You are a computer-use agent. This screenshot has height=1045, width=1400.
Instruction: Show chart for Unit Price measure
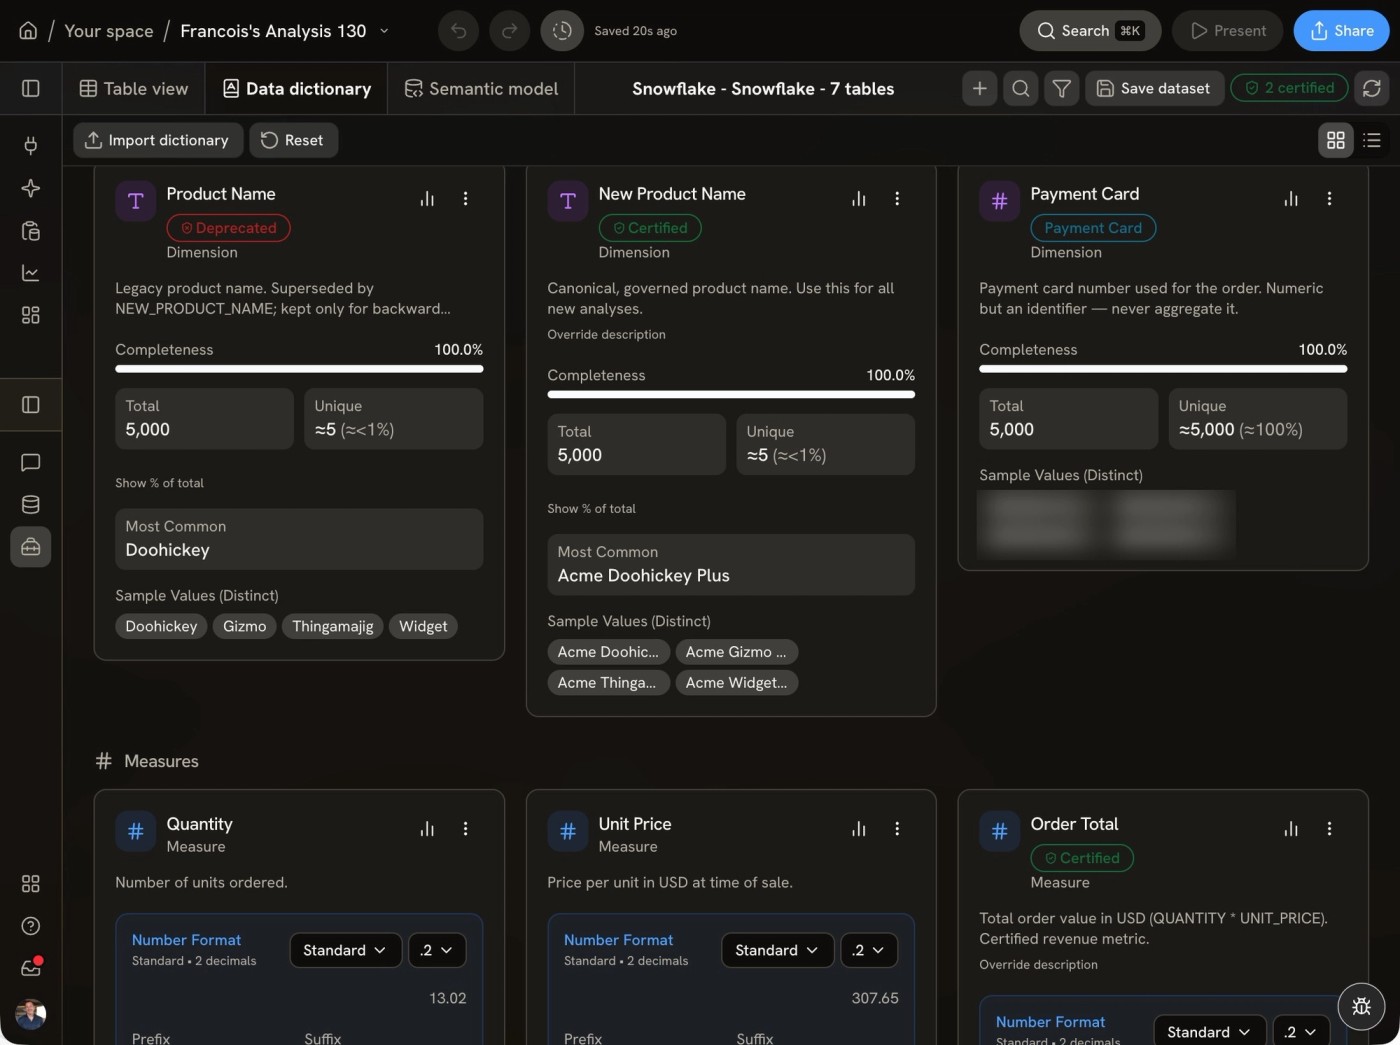[859, 829]
